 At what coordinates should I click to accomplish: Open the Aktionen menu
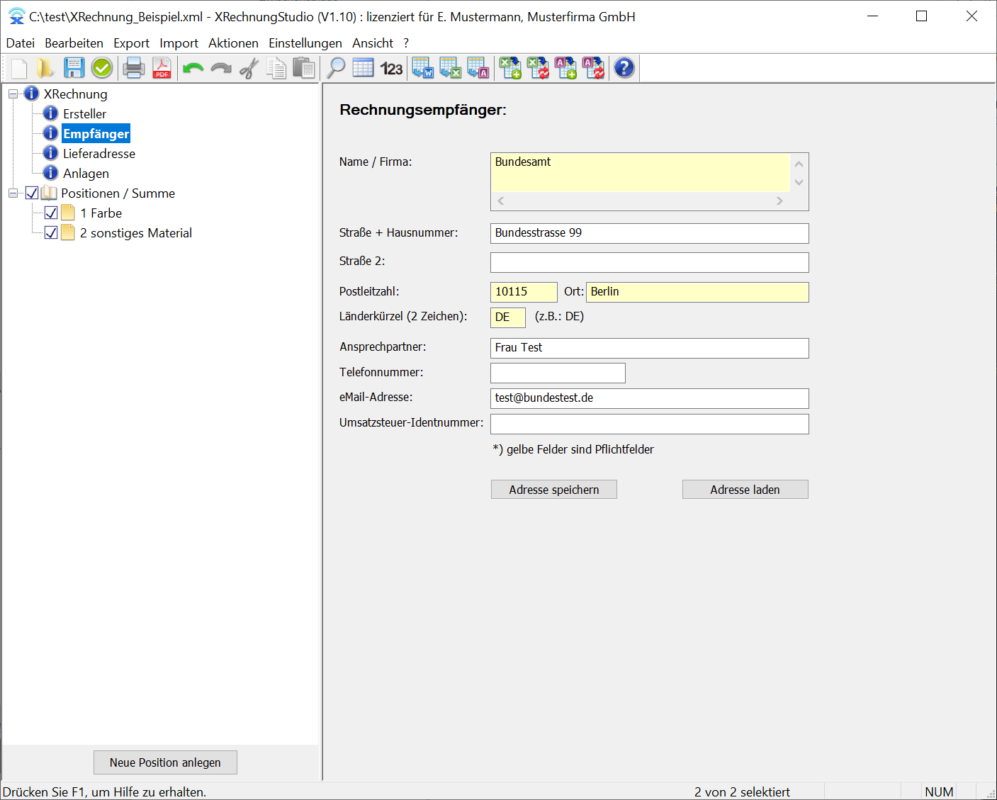click(233, 43)
